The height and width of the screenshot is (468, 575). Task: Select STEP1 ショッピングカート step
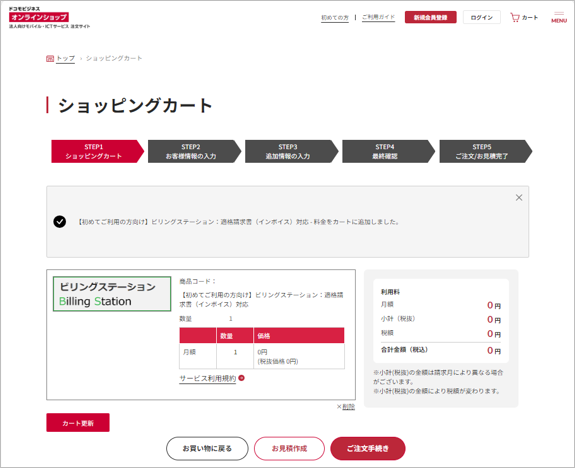coord(98,151)
